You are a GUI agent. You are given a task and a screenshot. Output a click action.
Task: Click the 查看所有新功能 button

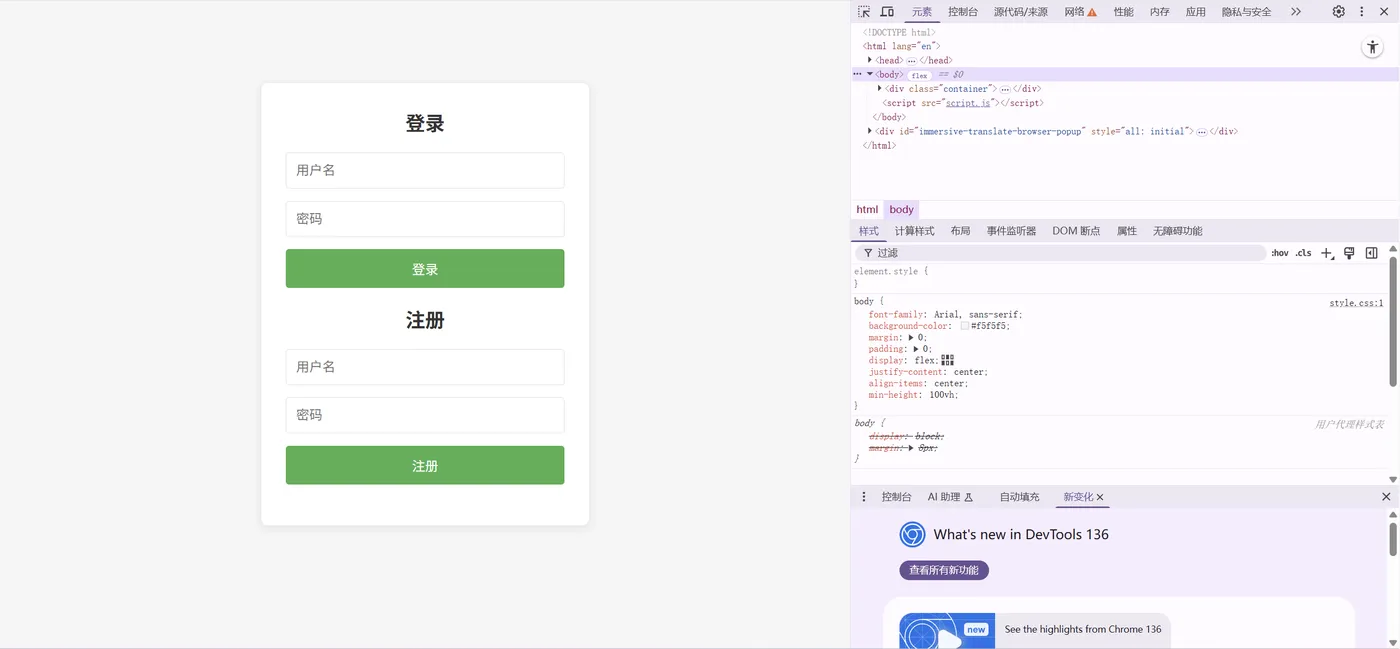point(944,570)
